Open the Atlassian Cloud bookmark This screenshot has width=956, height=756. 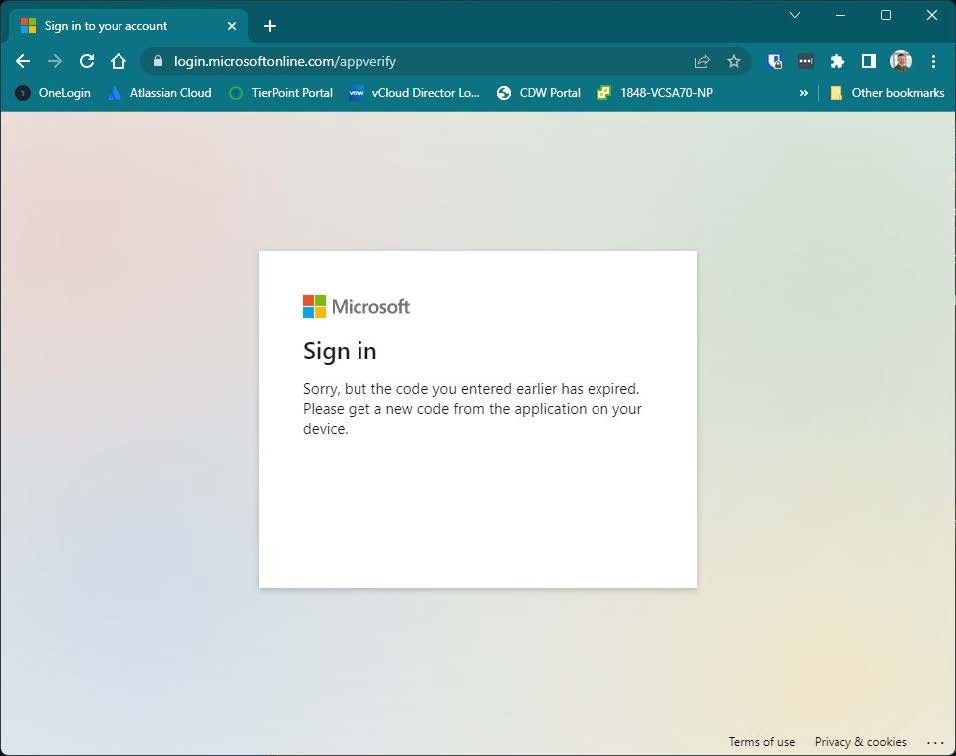[x=160, y=93]
